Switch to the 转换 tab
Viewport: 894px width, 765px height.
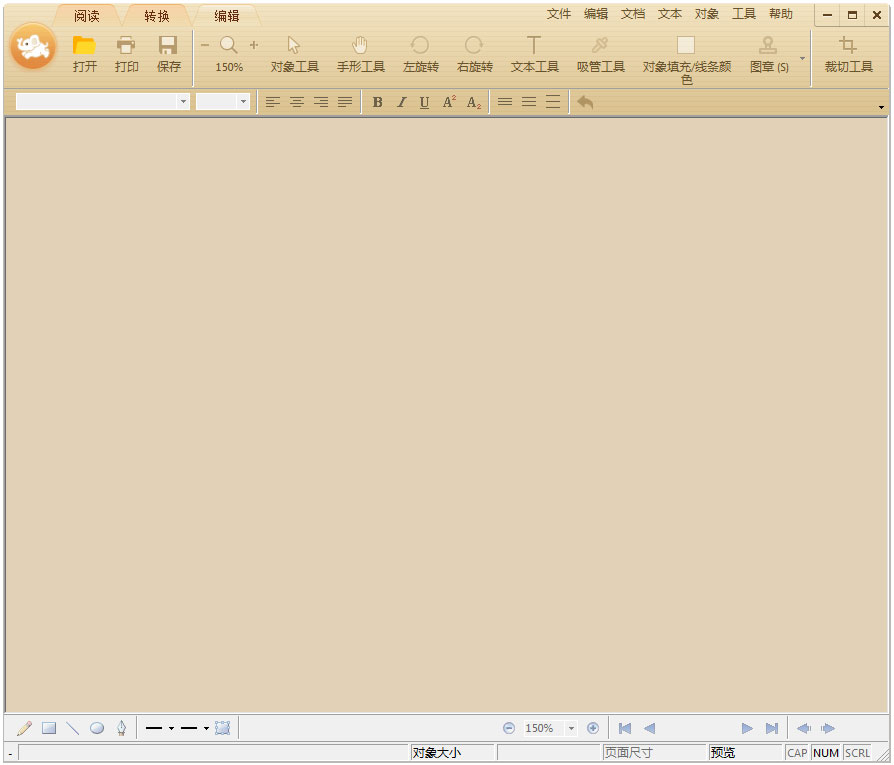point(157,16)
